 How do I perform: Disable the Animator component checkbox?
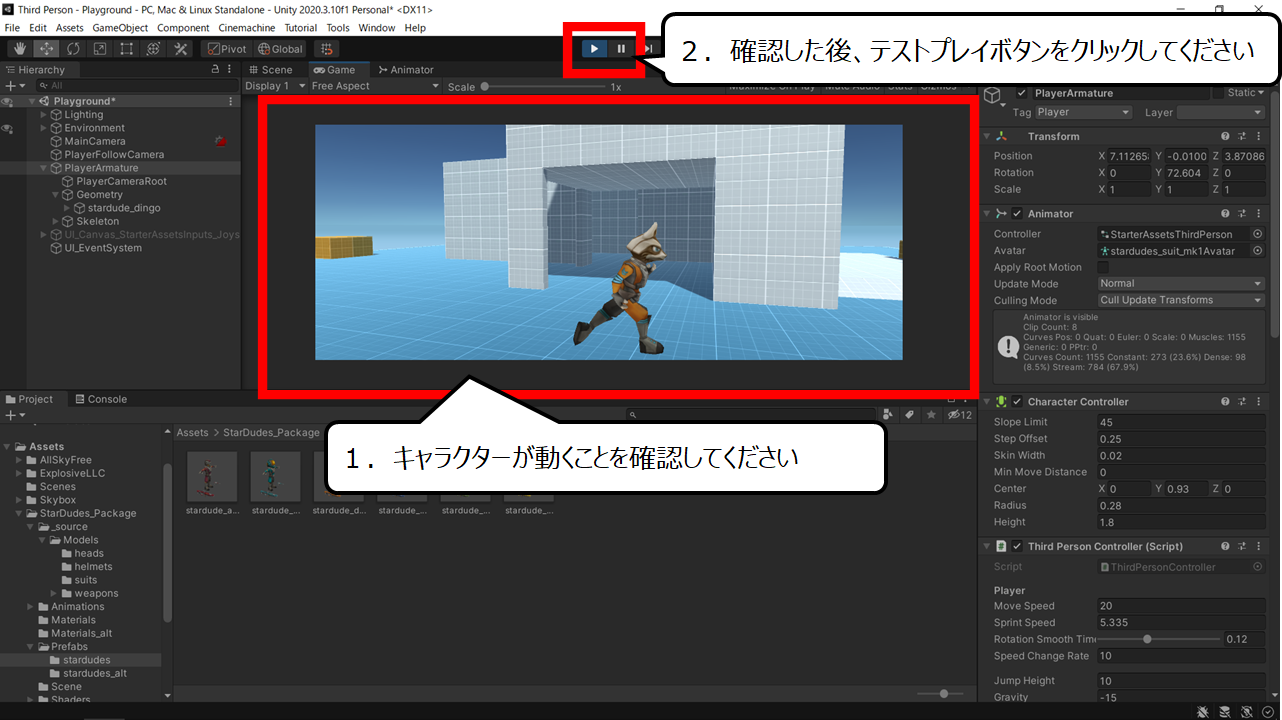click(x=1017, y=213)
